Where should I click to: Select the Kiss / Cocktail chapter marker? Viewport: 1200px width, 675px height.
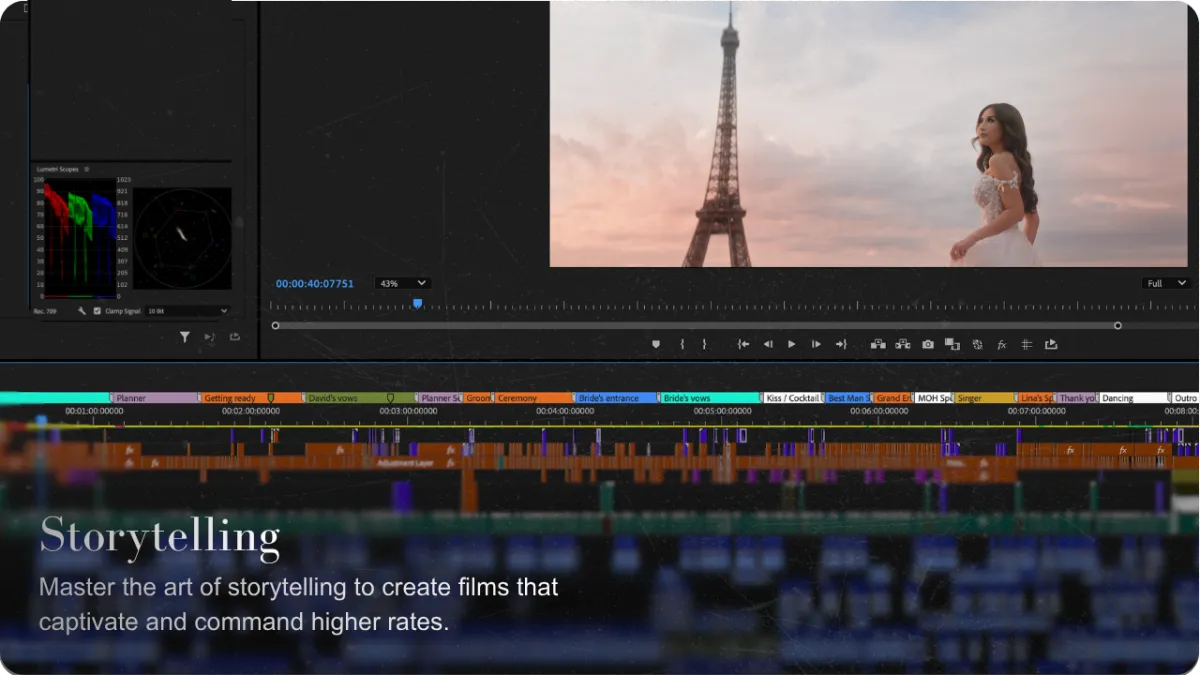tap(792, 398)
